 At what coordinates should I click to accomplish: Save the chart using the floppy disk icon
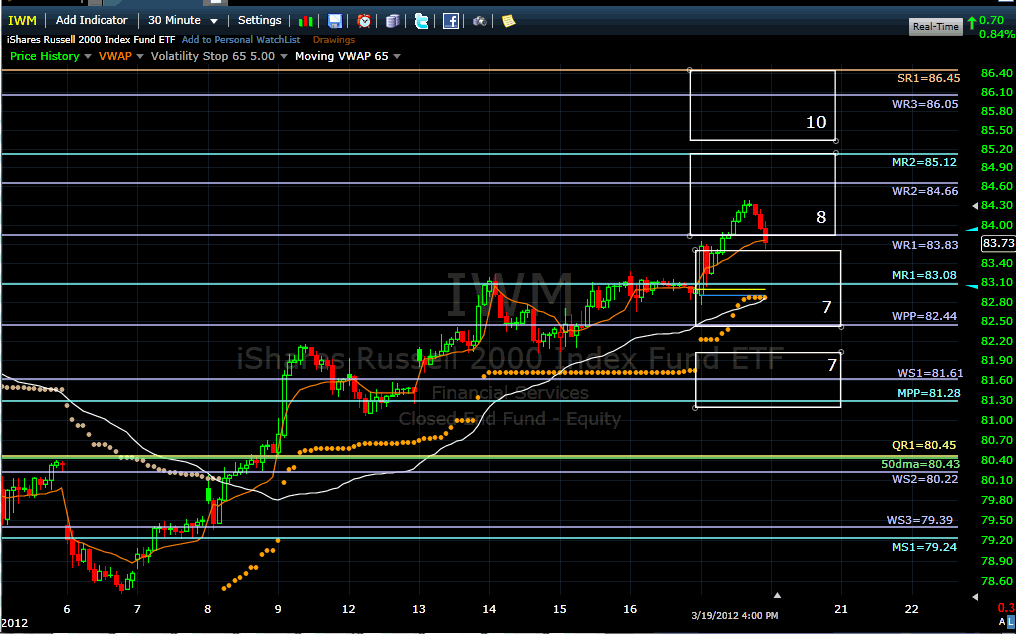(x=335, y=20)
